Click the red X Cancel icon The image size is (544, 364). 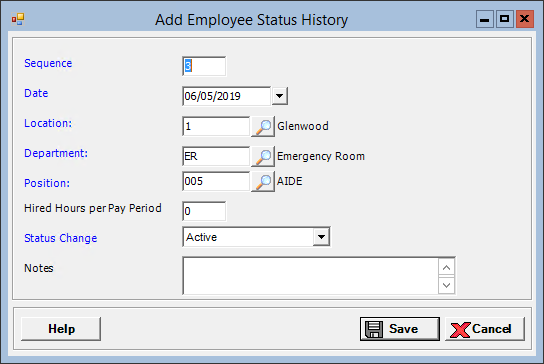click(x=460, y=330)
